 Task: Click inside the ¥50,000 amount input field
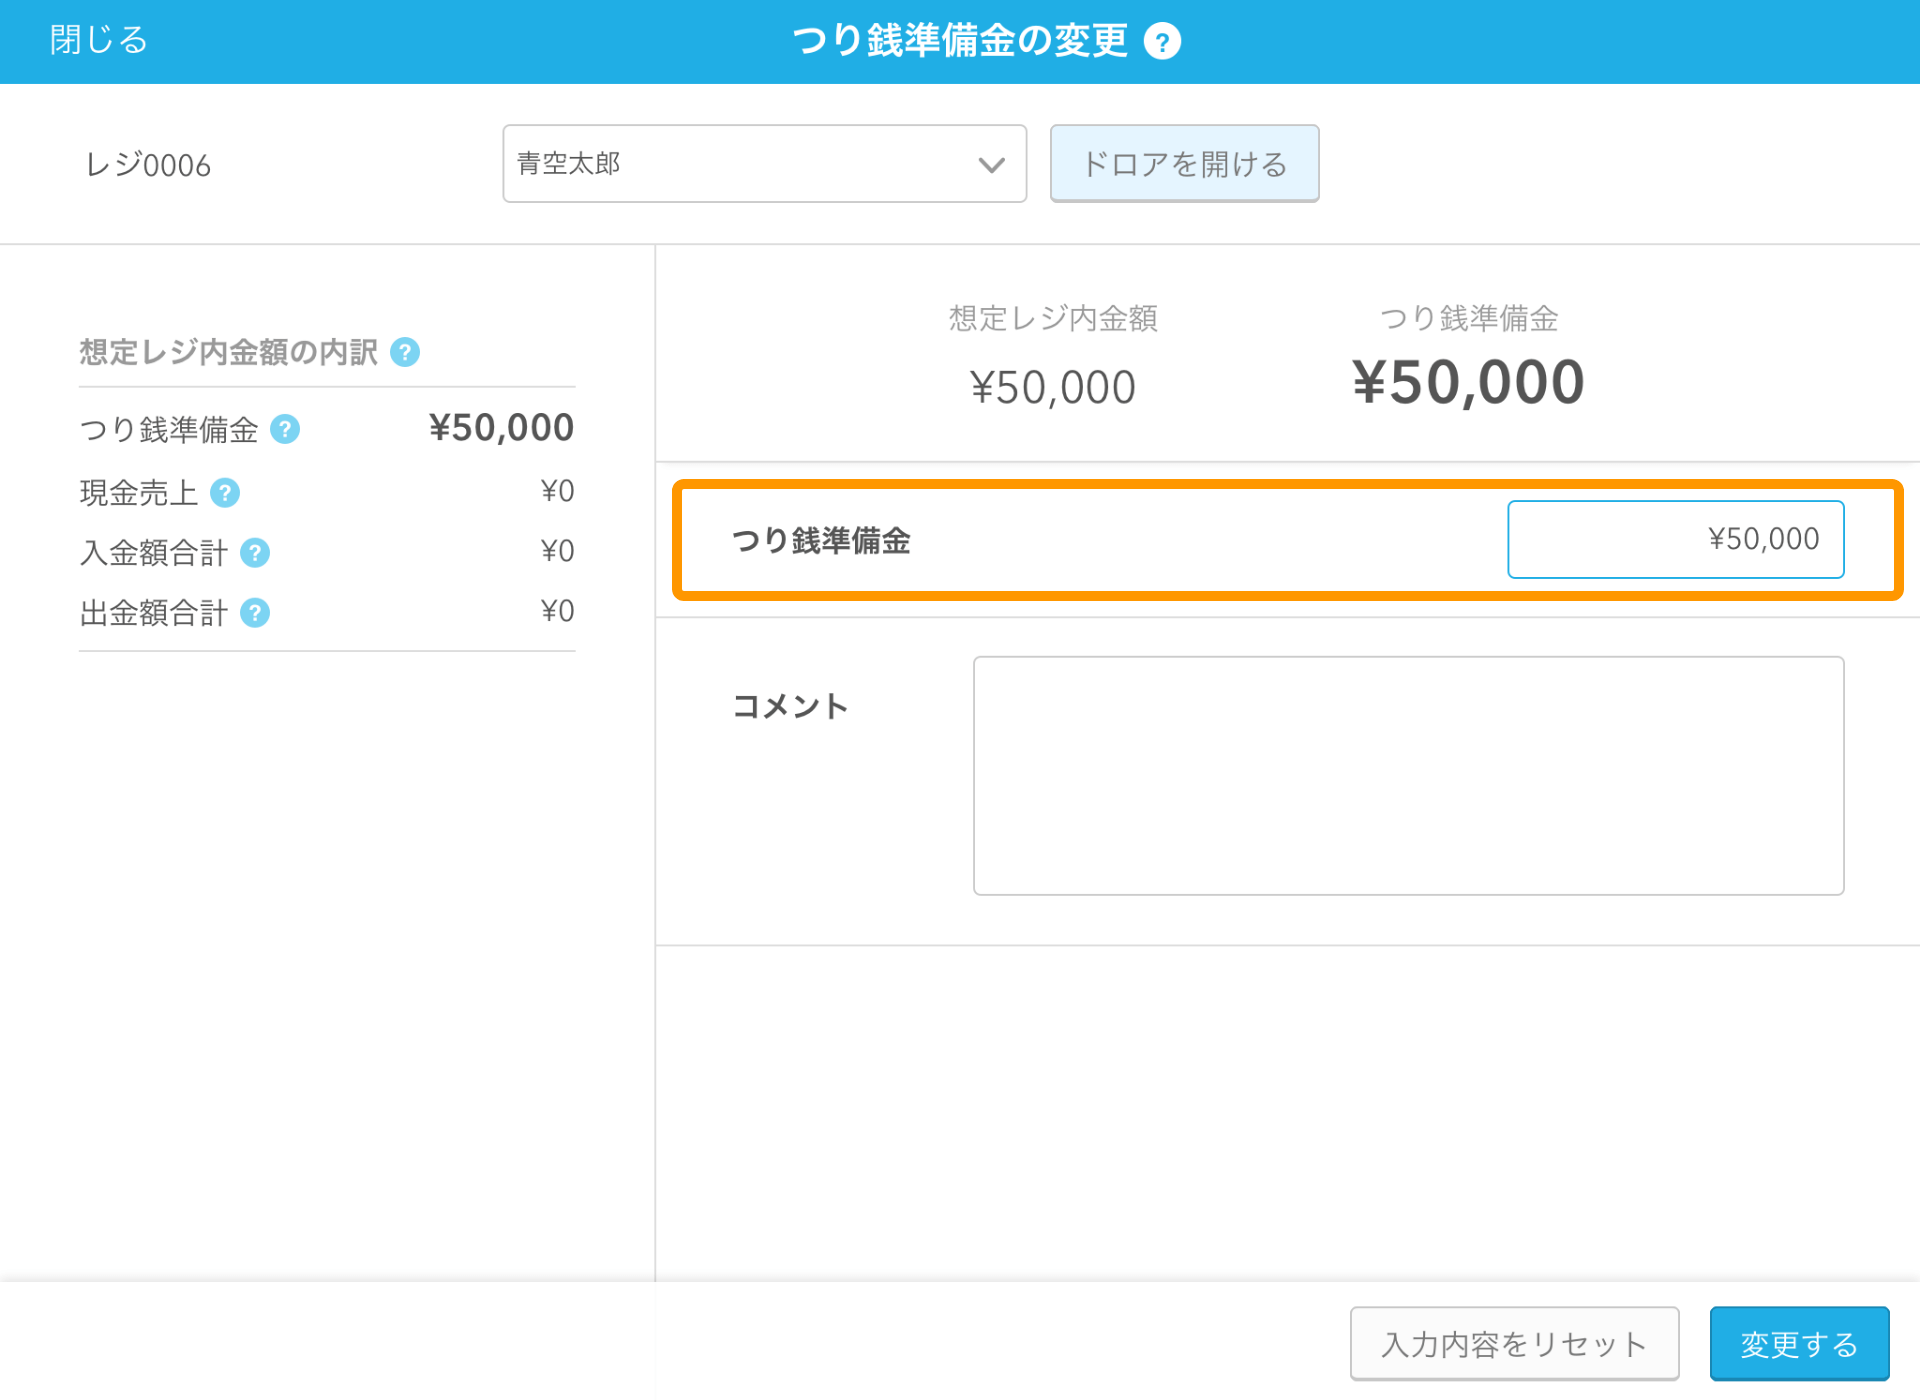[x=1675, y=539]
